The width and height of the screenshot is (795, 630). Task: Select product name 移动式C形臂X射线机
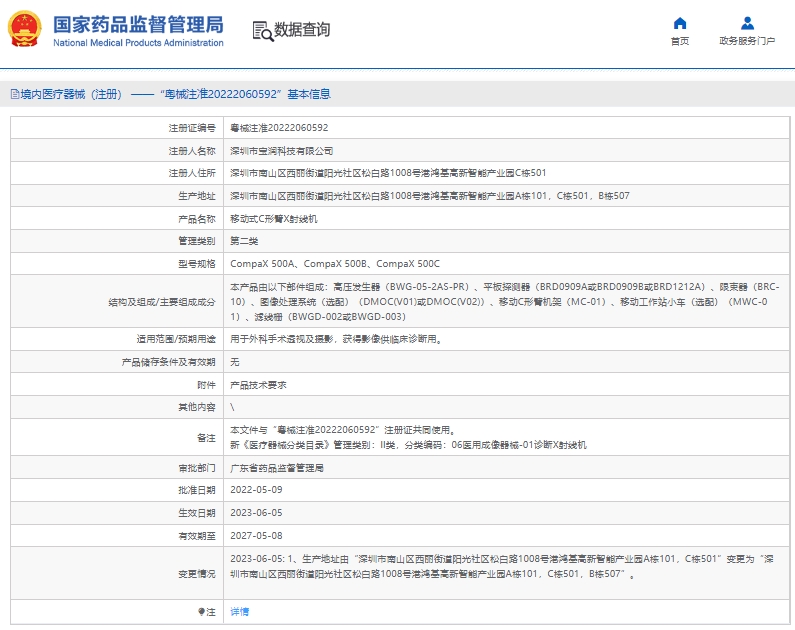point(274,218)
